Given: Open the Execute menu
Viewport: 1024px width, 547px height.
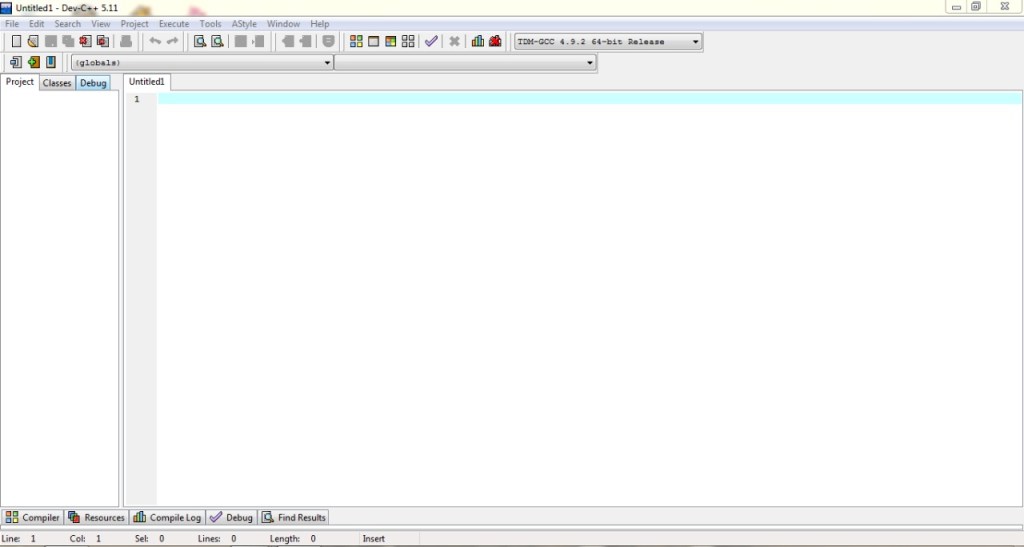Looking at the screenshot, I should (173, 24).
